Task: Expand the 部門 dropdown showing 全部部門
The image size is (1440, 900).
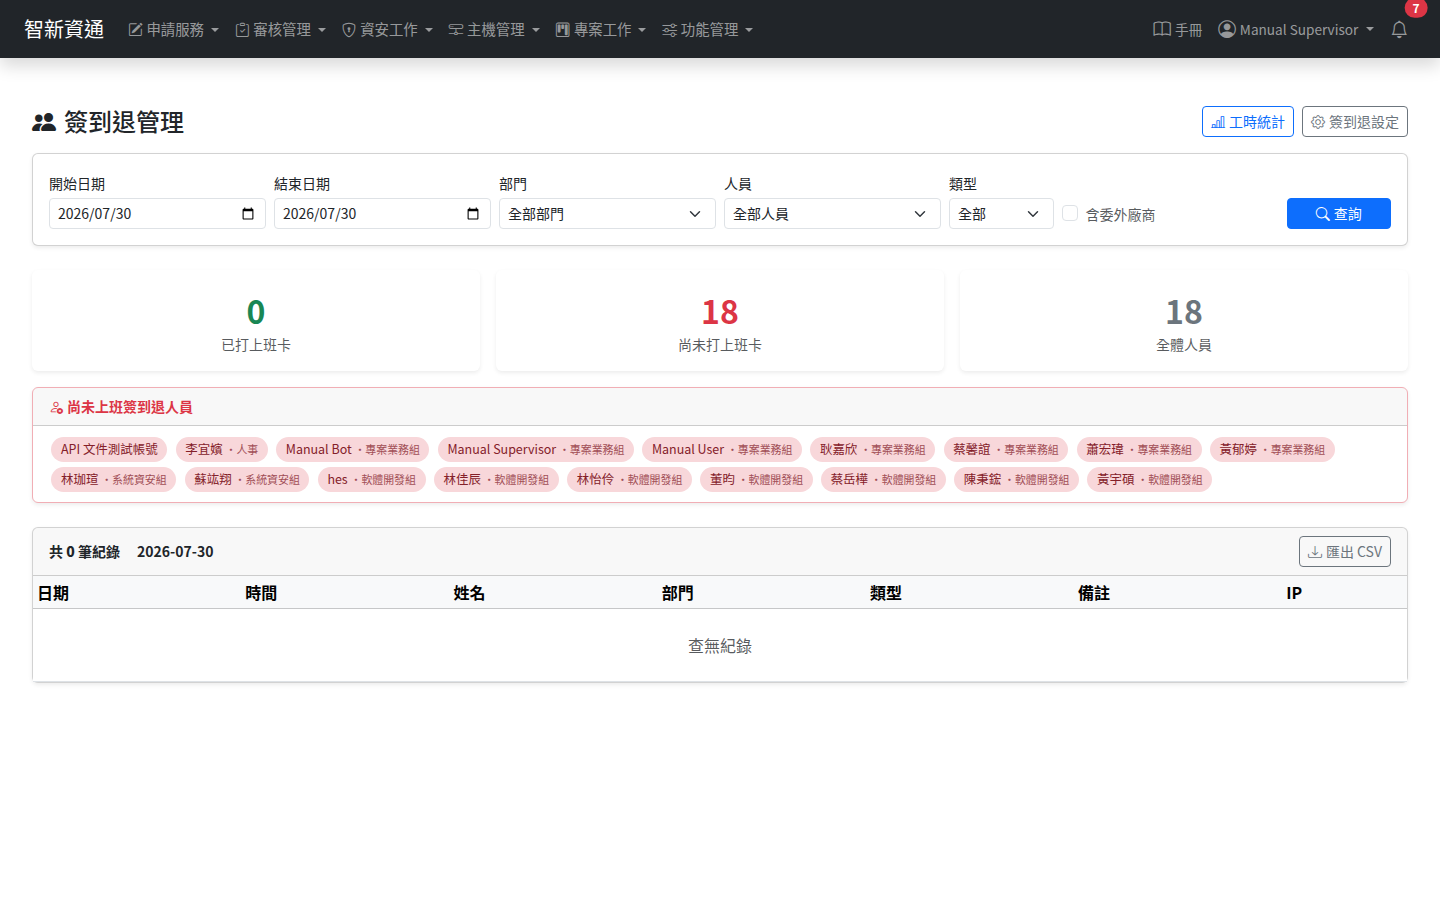Action: 607,214
